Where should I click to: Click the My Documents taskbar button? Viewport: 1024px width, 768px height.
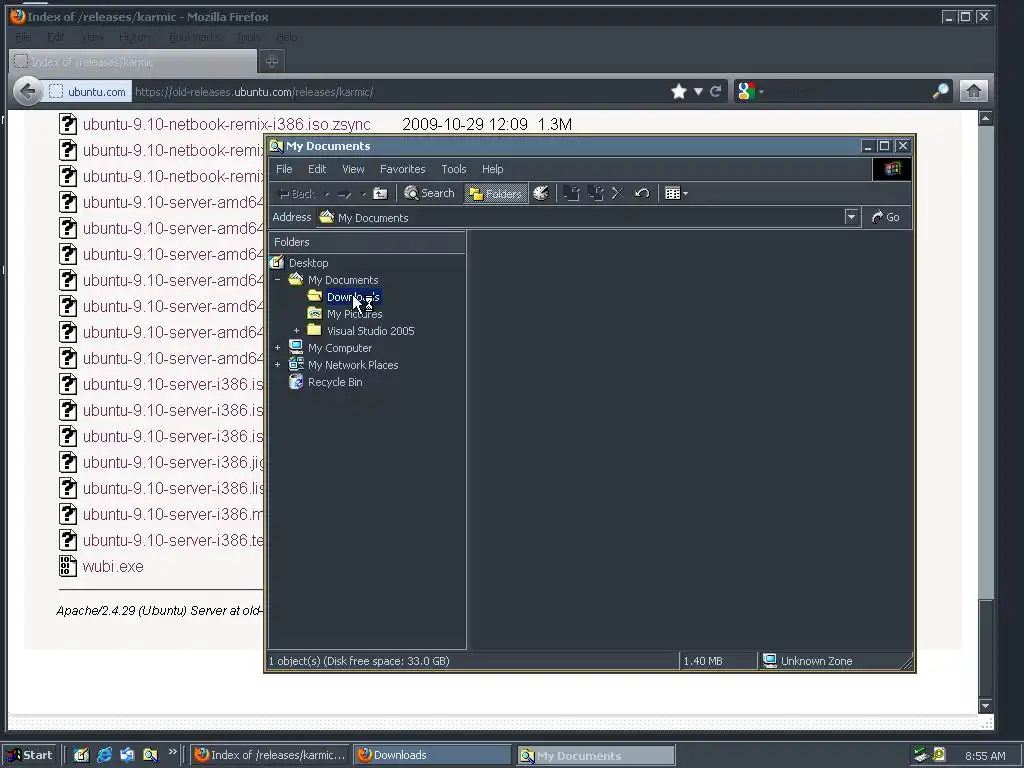pos(596,756)
